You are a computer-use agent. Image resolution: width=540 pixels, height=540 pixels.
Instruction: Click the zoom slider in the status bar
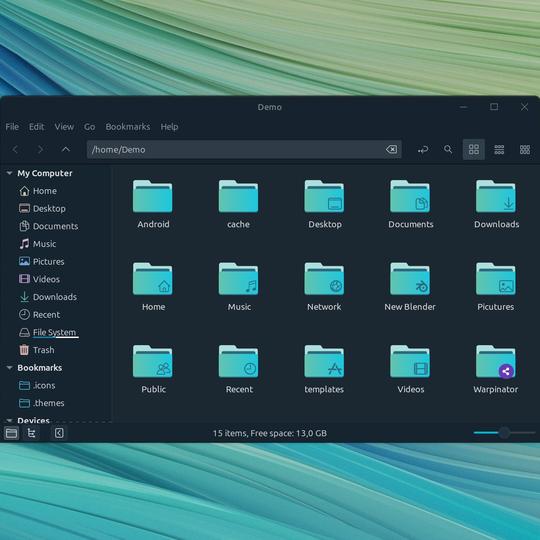click(x=504, y=433)
